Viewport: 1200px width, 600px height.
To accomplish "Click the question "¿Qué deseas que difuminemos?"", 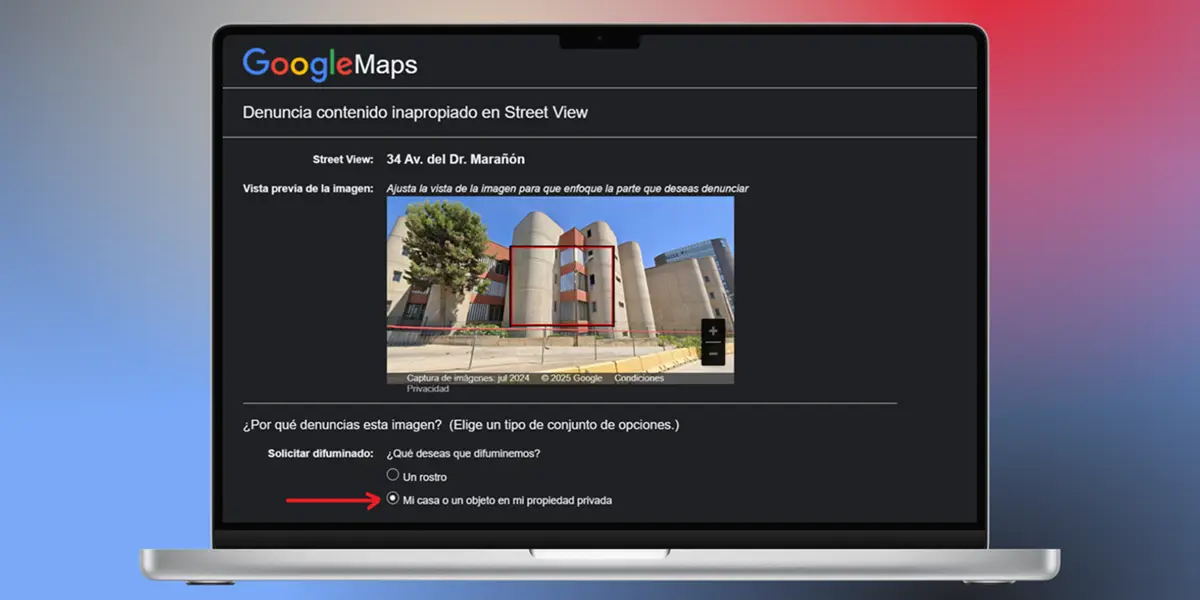I will click(465, 453).
